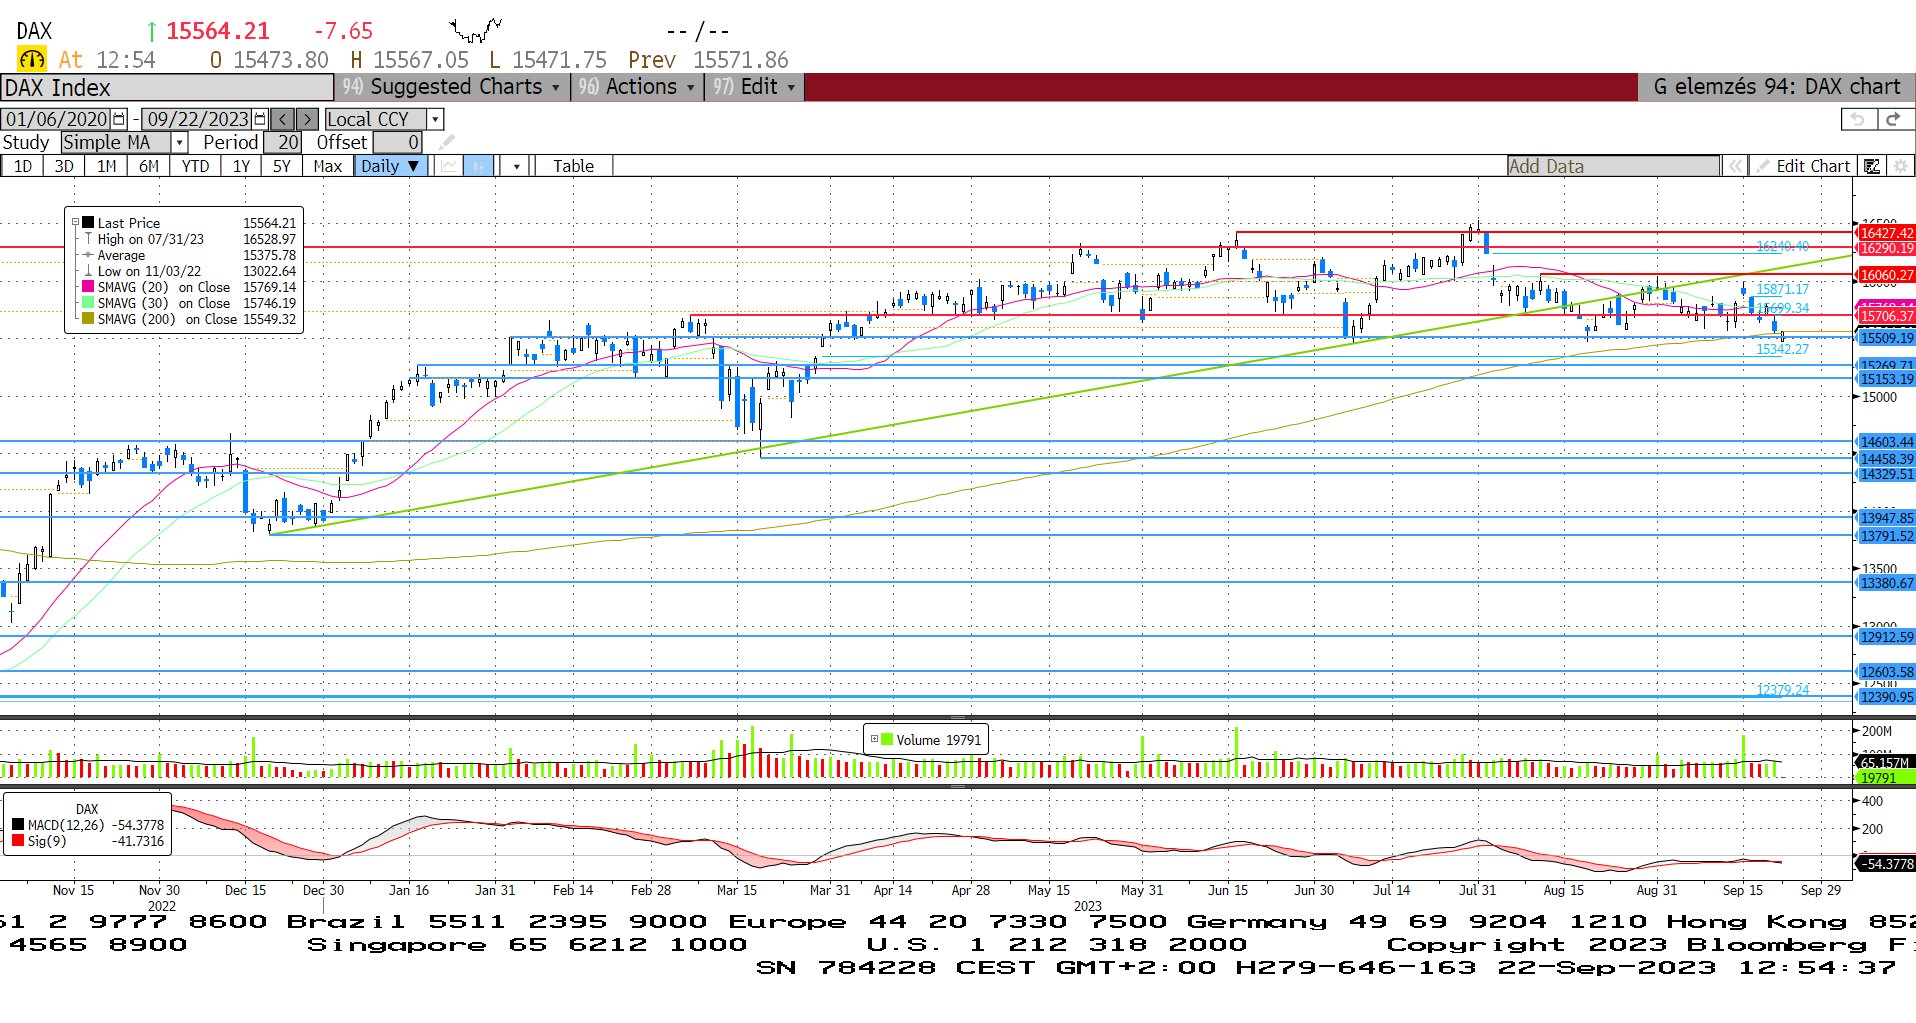
Task: Collapse the Last Price legend tree
Action: [75, 223]
